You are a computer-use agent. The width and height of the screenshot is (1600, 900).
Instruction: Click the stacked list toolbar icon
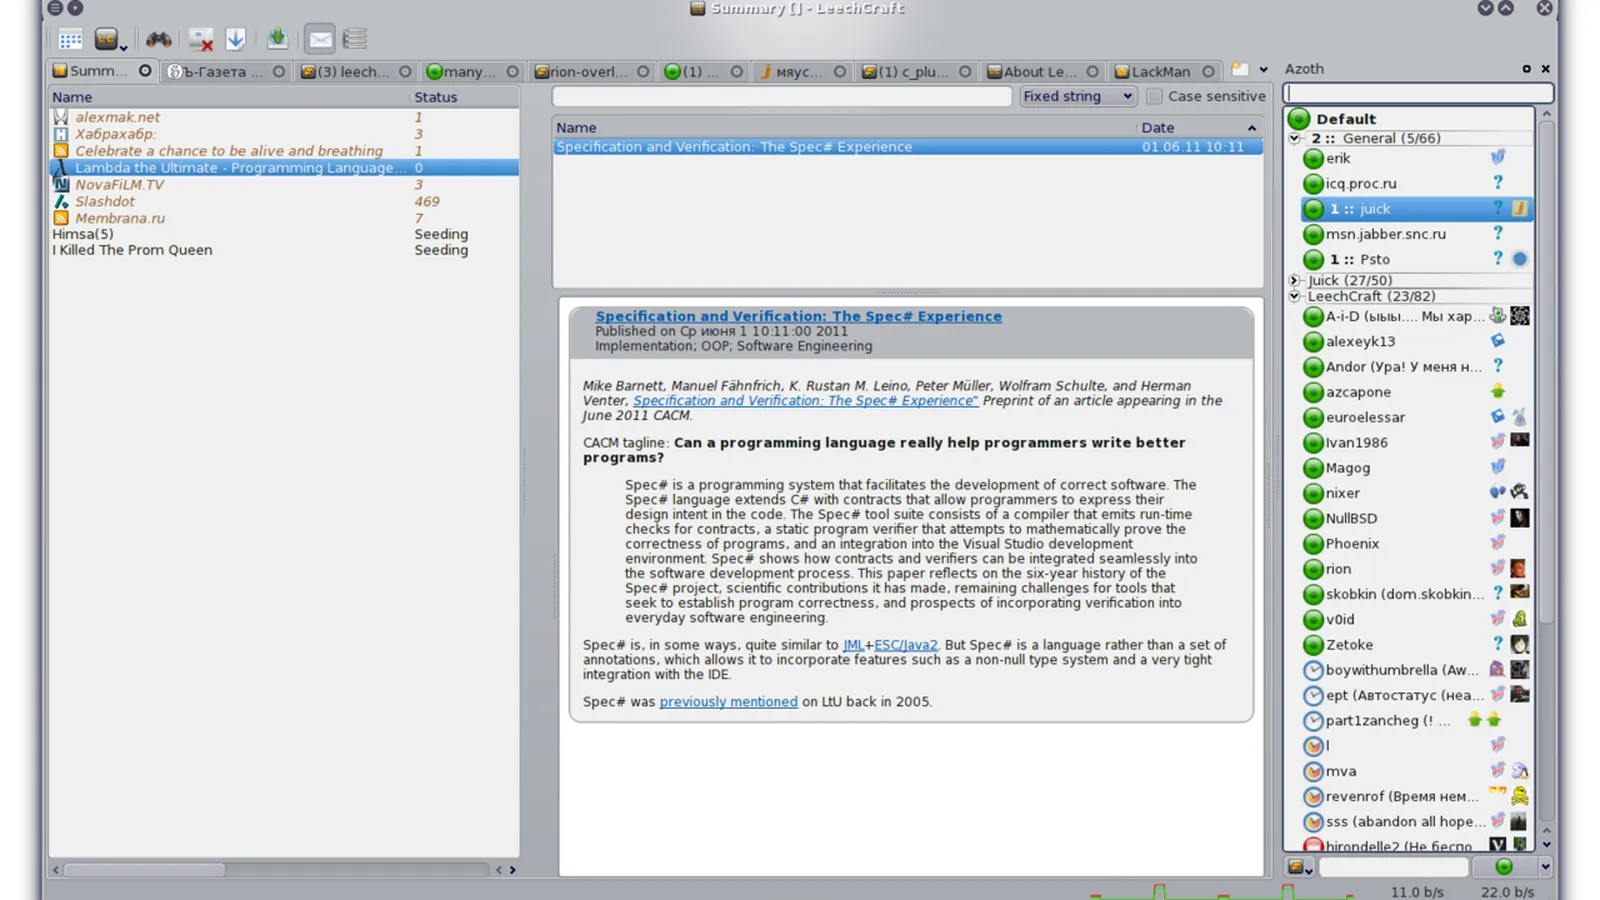click(x=355, y=39)
